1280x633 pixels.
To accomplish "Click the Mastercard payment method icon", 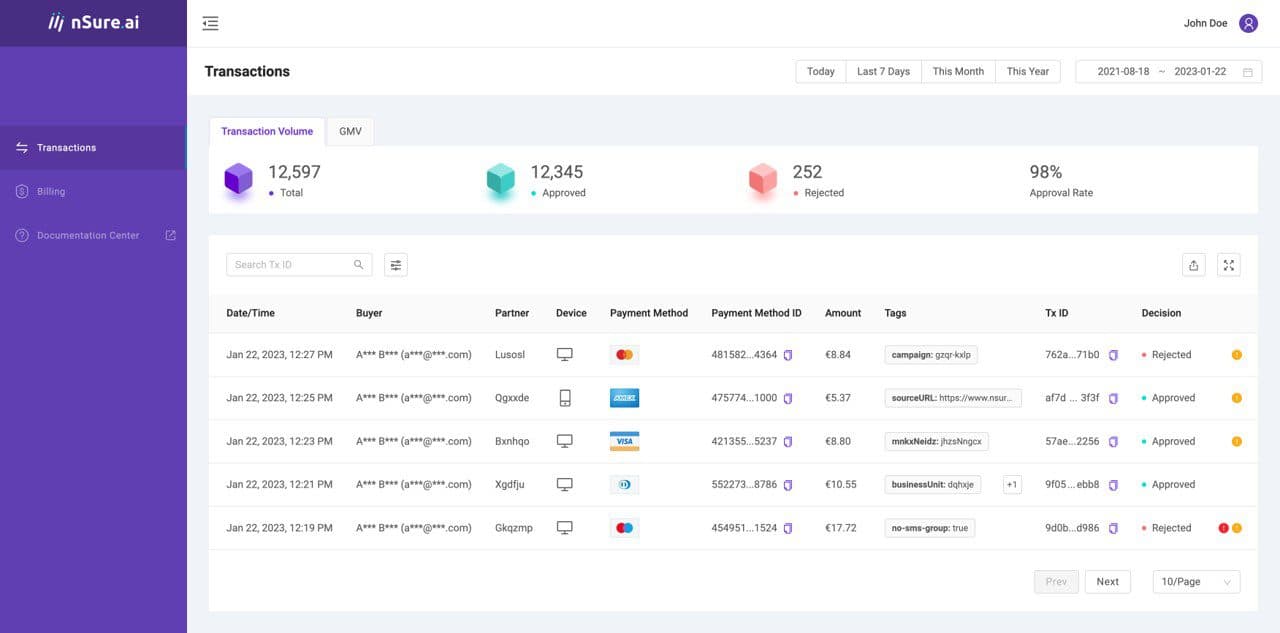I will (x=624, y=354).
